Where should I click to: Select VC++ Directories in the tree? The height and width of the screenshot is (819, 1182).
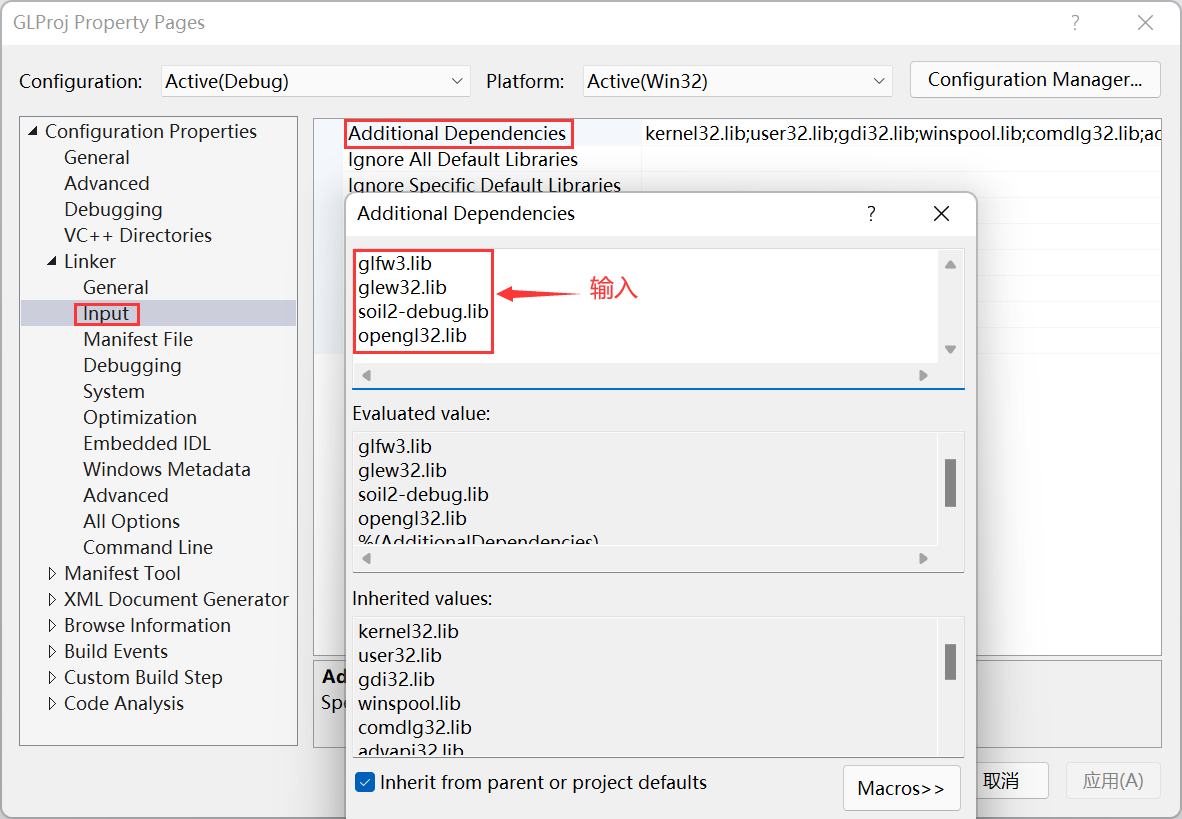(137, 235)
